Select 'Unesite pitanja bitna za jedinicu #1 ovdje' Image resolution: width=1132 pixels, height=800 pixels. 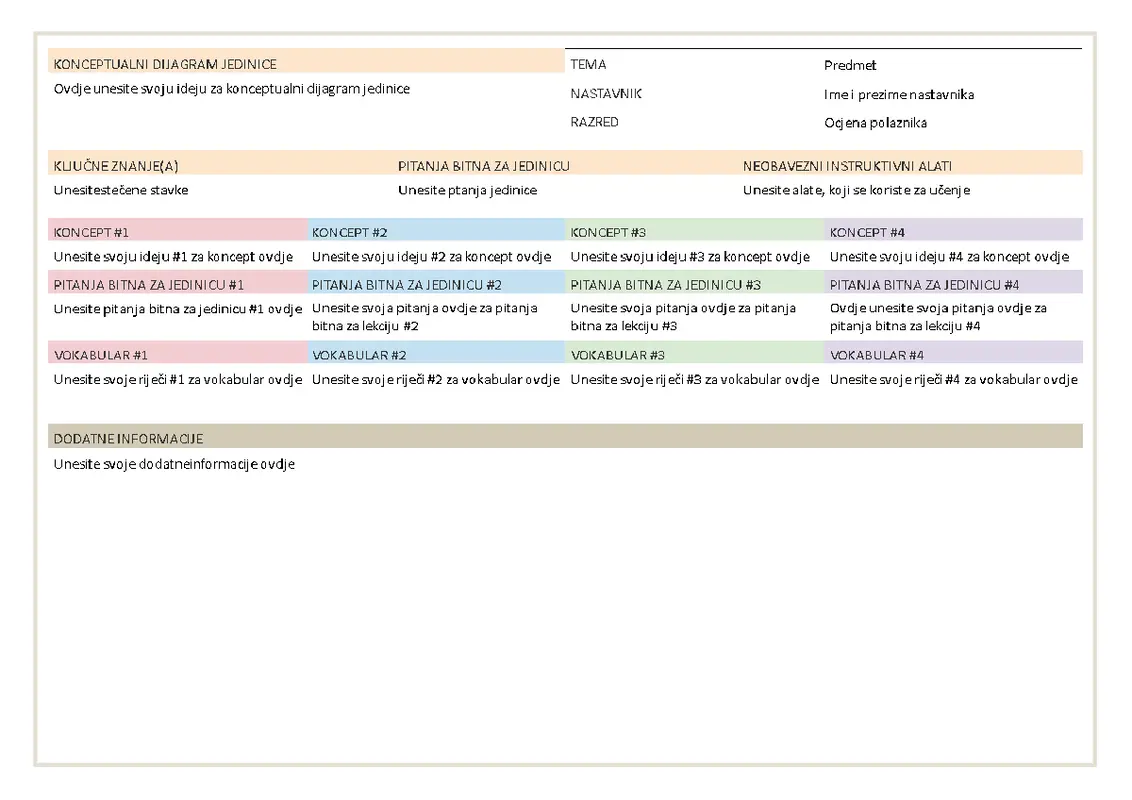[178, 309]
